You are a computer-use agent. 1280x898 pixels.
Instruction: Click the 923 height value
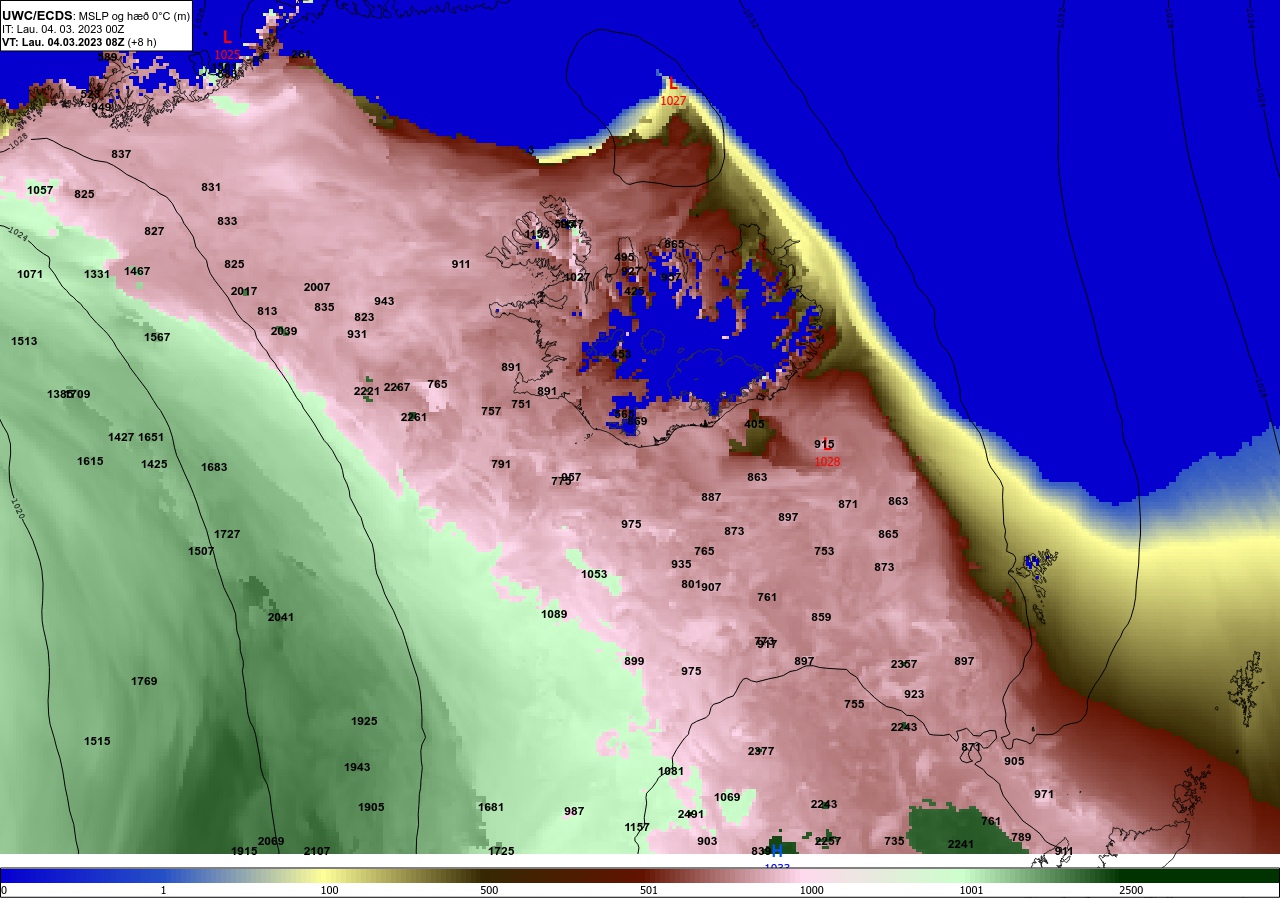[x=914, y=694]
